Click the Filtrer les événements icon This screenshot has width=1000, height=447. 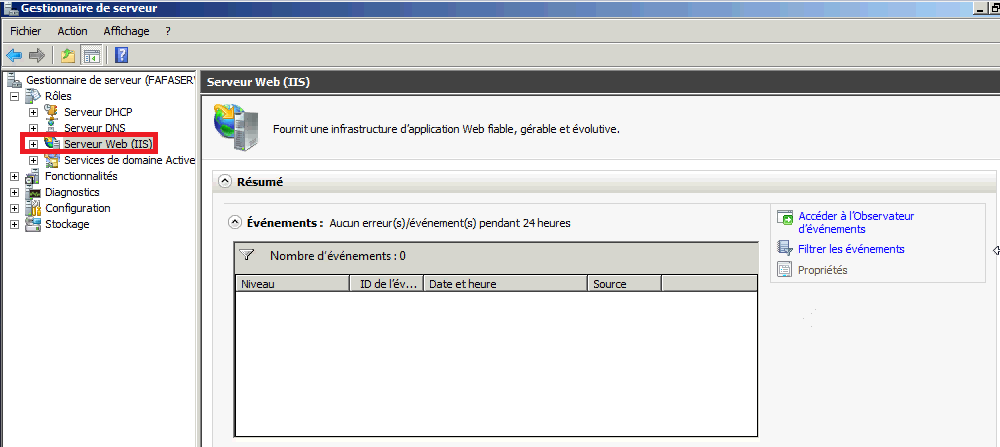(x=784, y=248)
